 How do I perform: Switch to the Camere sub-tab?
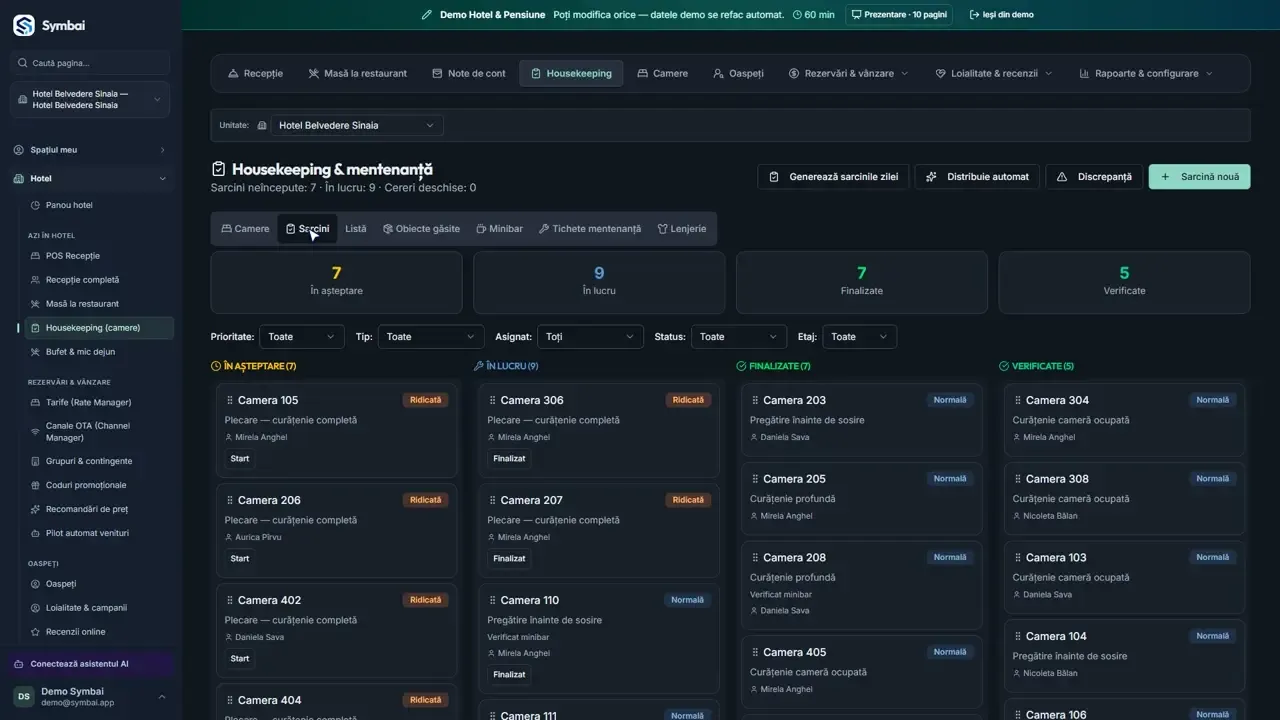point(245,229)
